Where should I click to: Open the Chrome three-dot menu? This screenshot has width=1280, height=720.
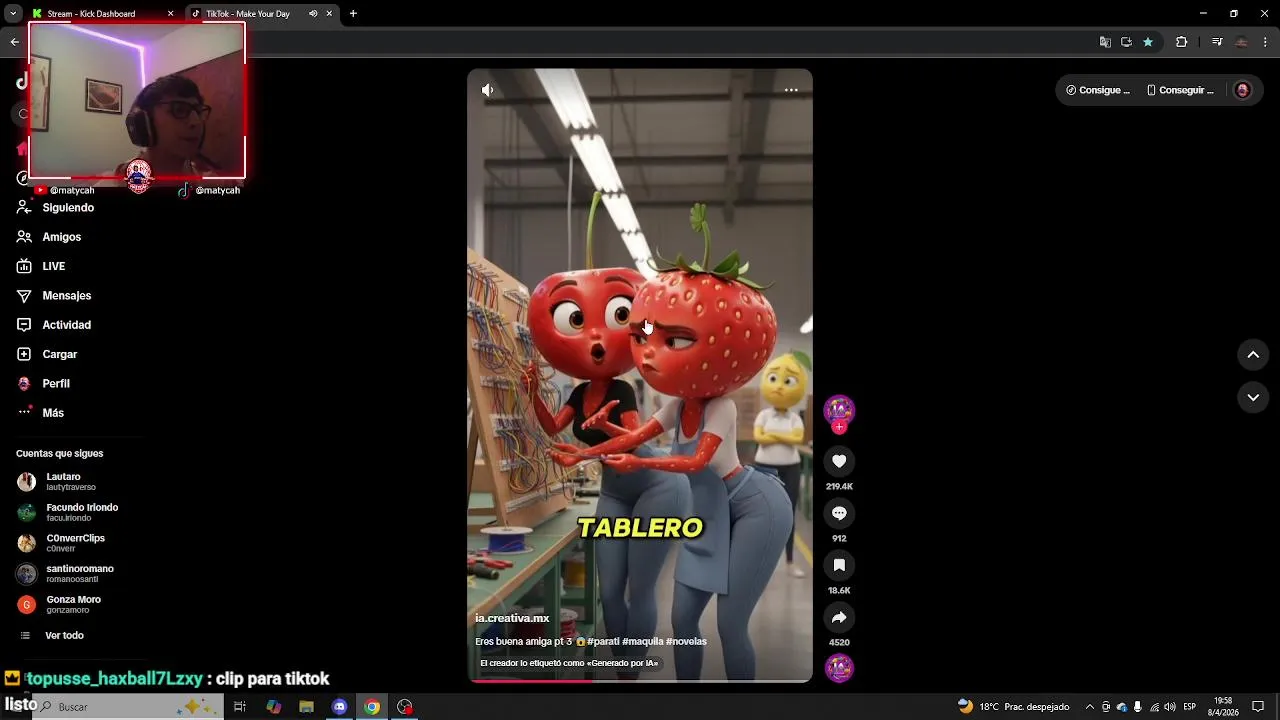[x=1266, y=42]
